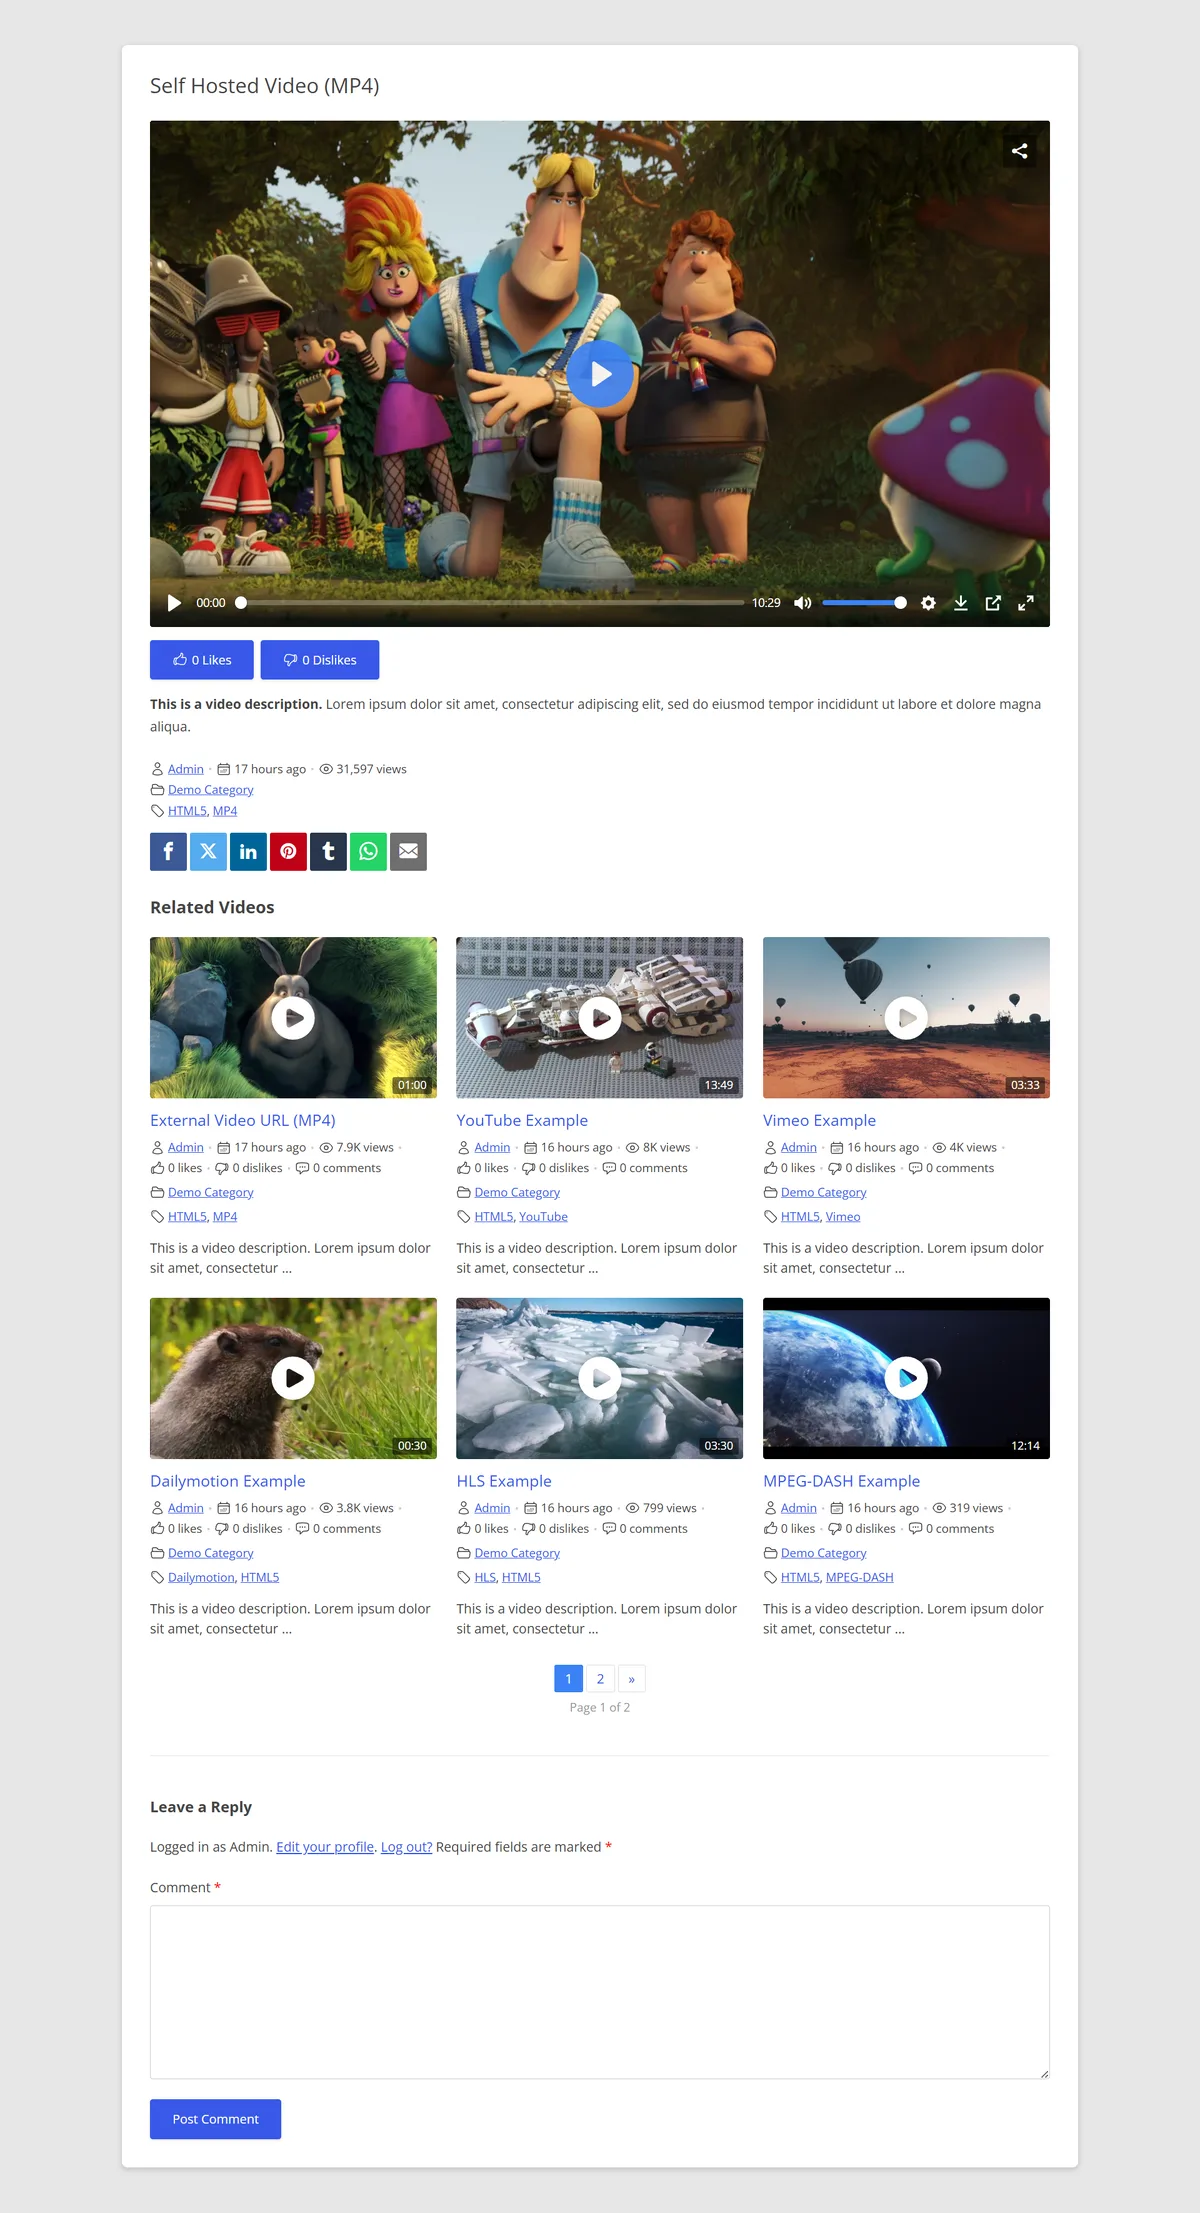
Task: Open MPEG-DASH Example title link
Action: click(841, 1481)
